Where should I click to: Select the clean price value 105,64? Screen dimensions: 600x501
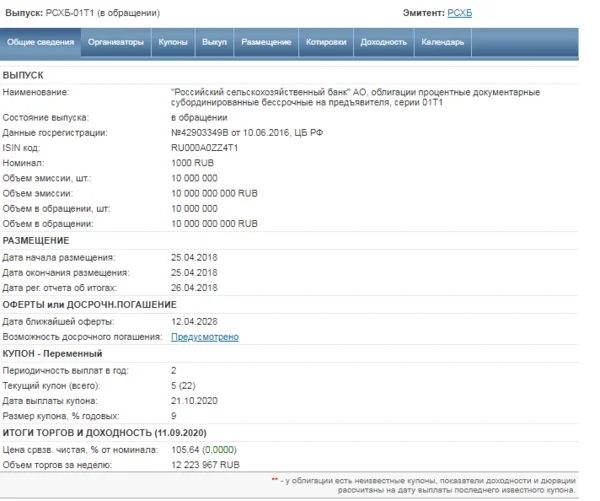tap(185, 450)
